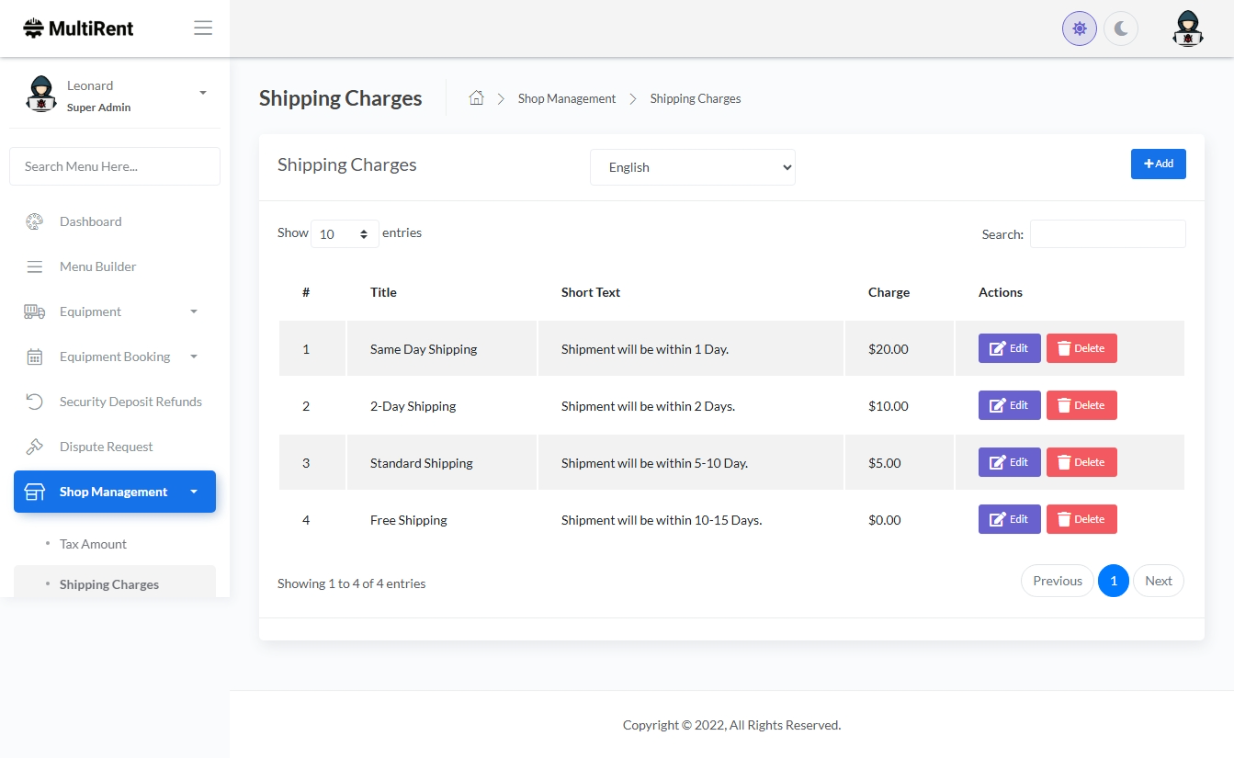Viewport: 1234px width, 758px height.
Task: Open Menu Builder in sidebar
Action: pos(97,267)
